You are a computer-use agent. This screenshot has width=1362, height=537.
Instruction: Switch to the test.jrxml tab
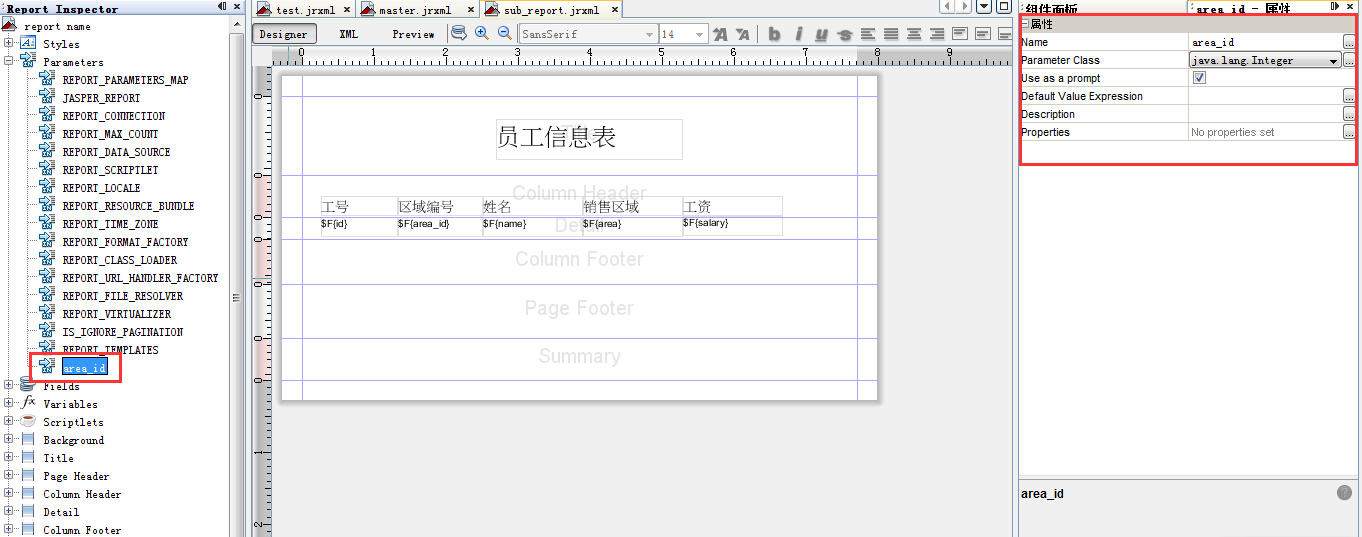coord(303,10)
